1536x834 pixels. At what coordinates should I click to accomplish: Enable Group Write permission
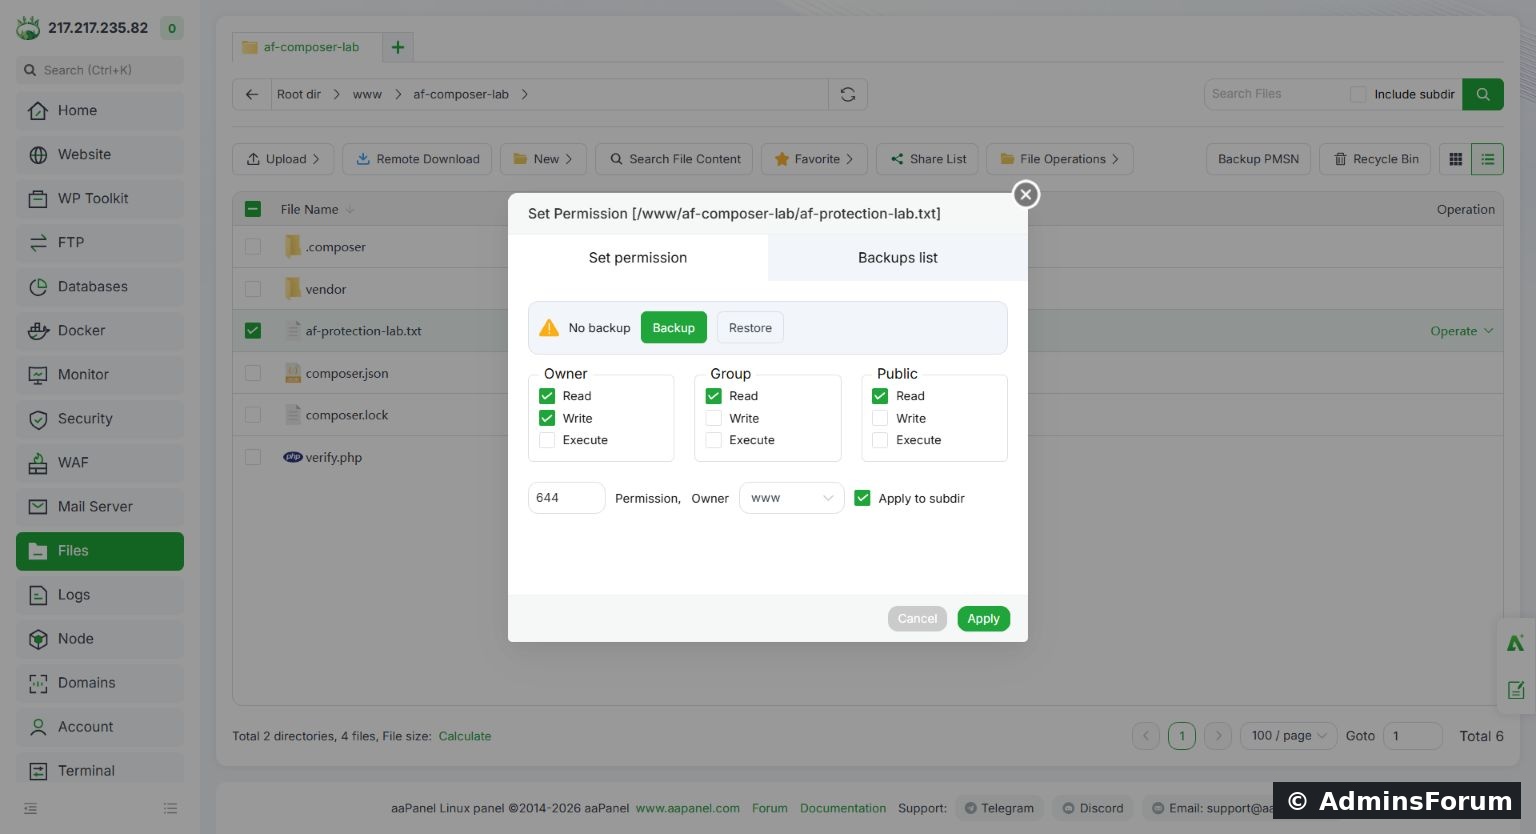tap(714, 418)
